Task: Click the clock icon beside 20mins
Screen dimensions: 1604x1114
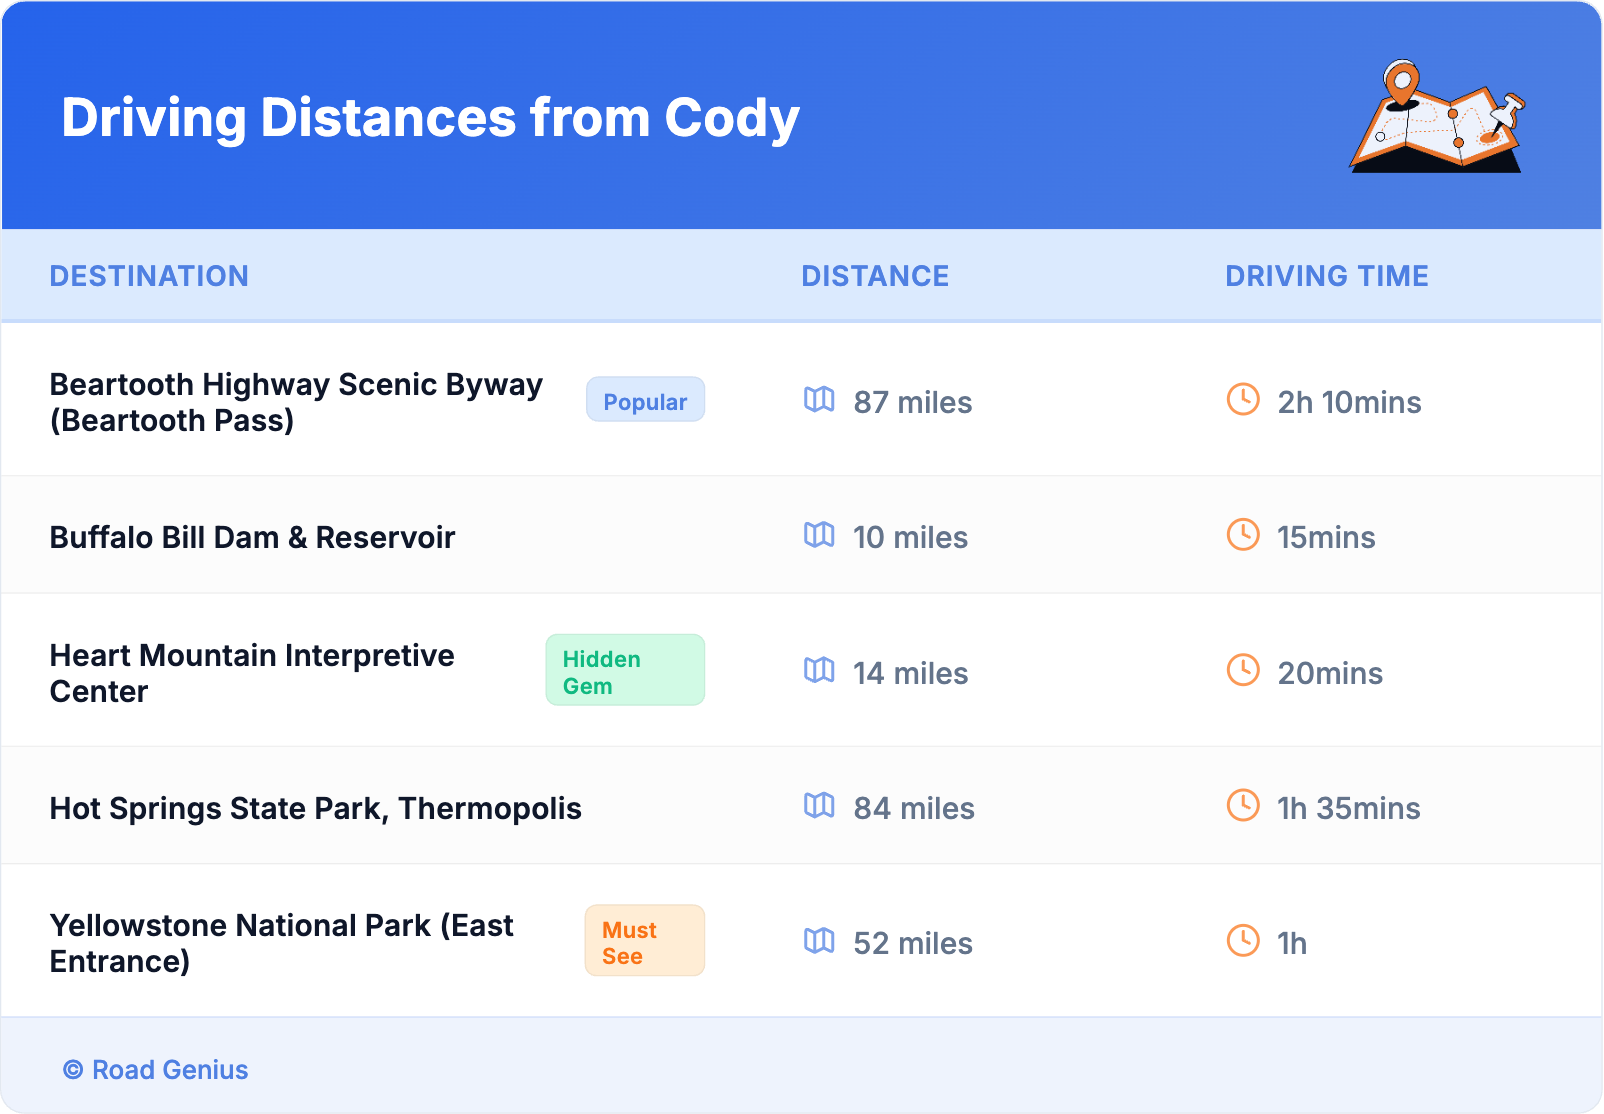Action: [1243, 670]
